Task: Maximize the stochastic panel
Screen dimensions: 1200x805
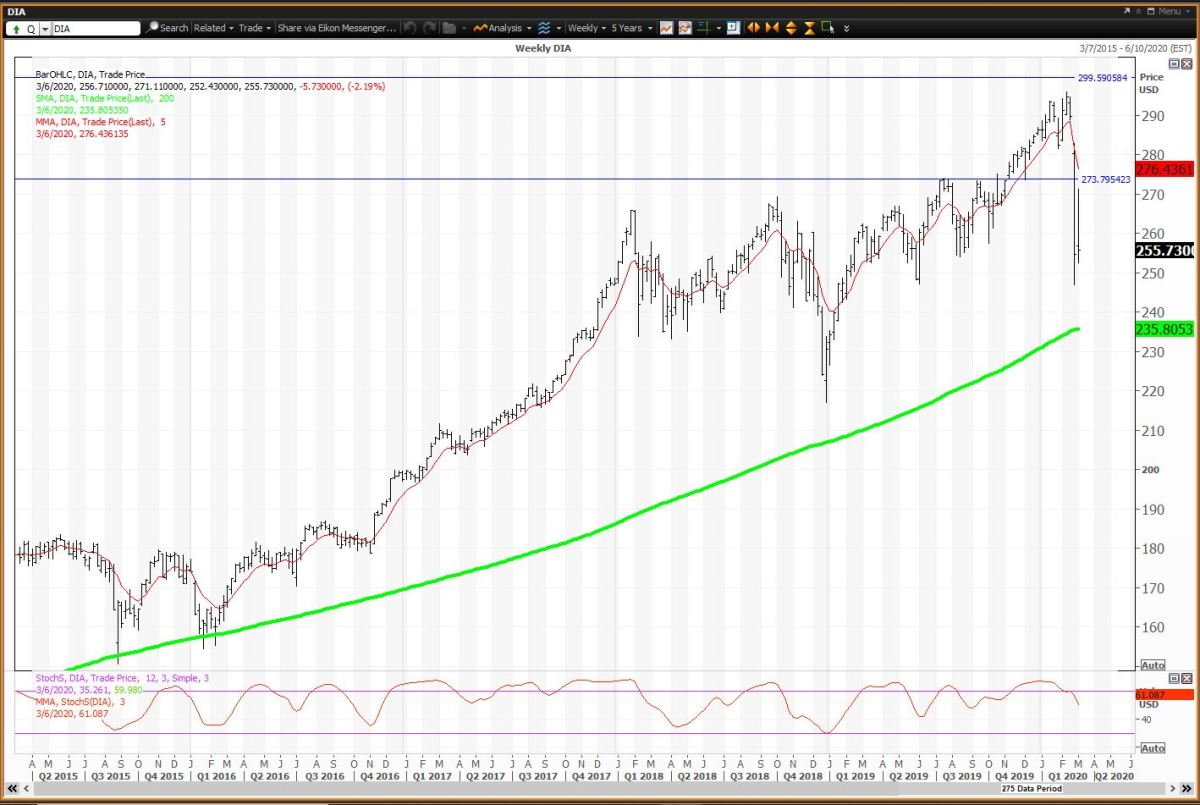Action: (1174, 678)
